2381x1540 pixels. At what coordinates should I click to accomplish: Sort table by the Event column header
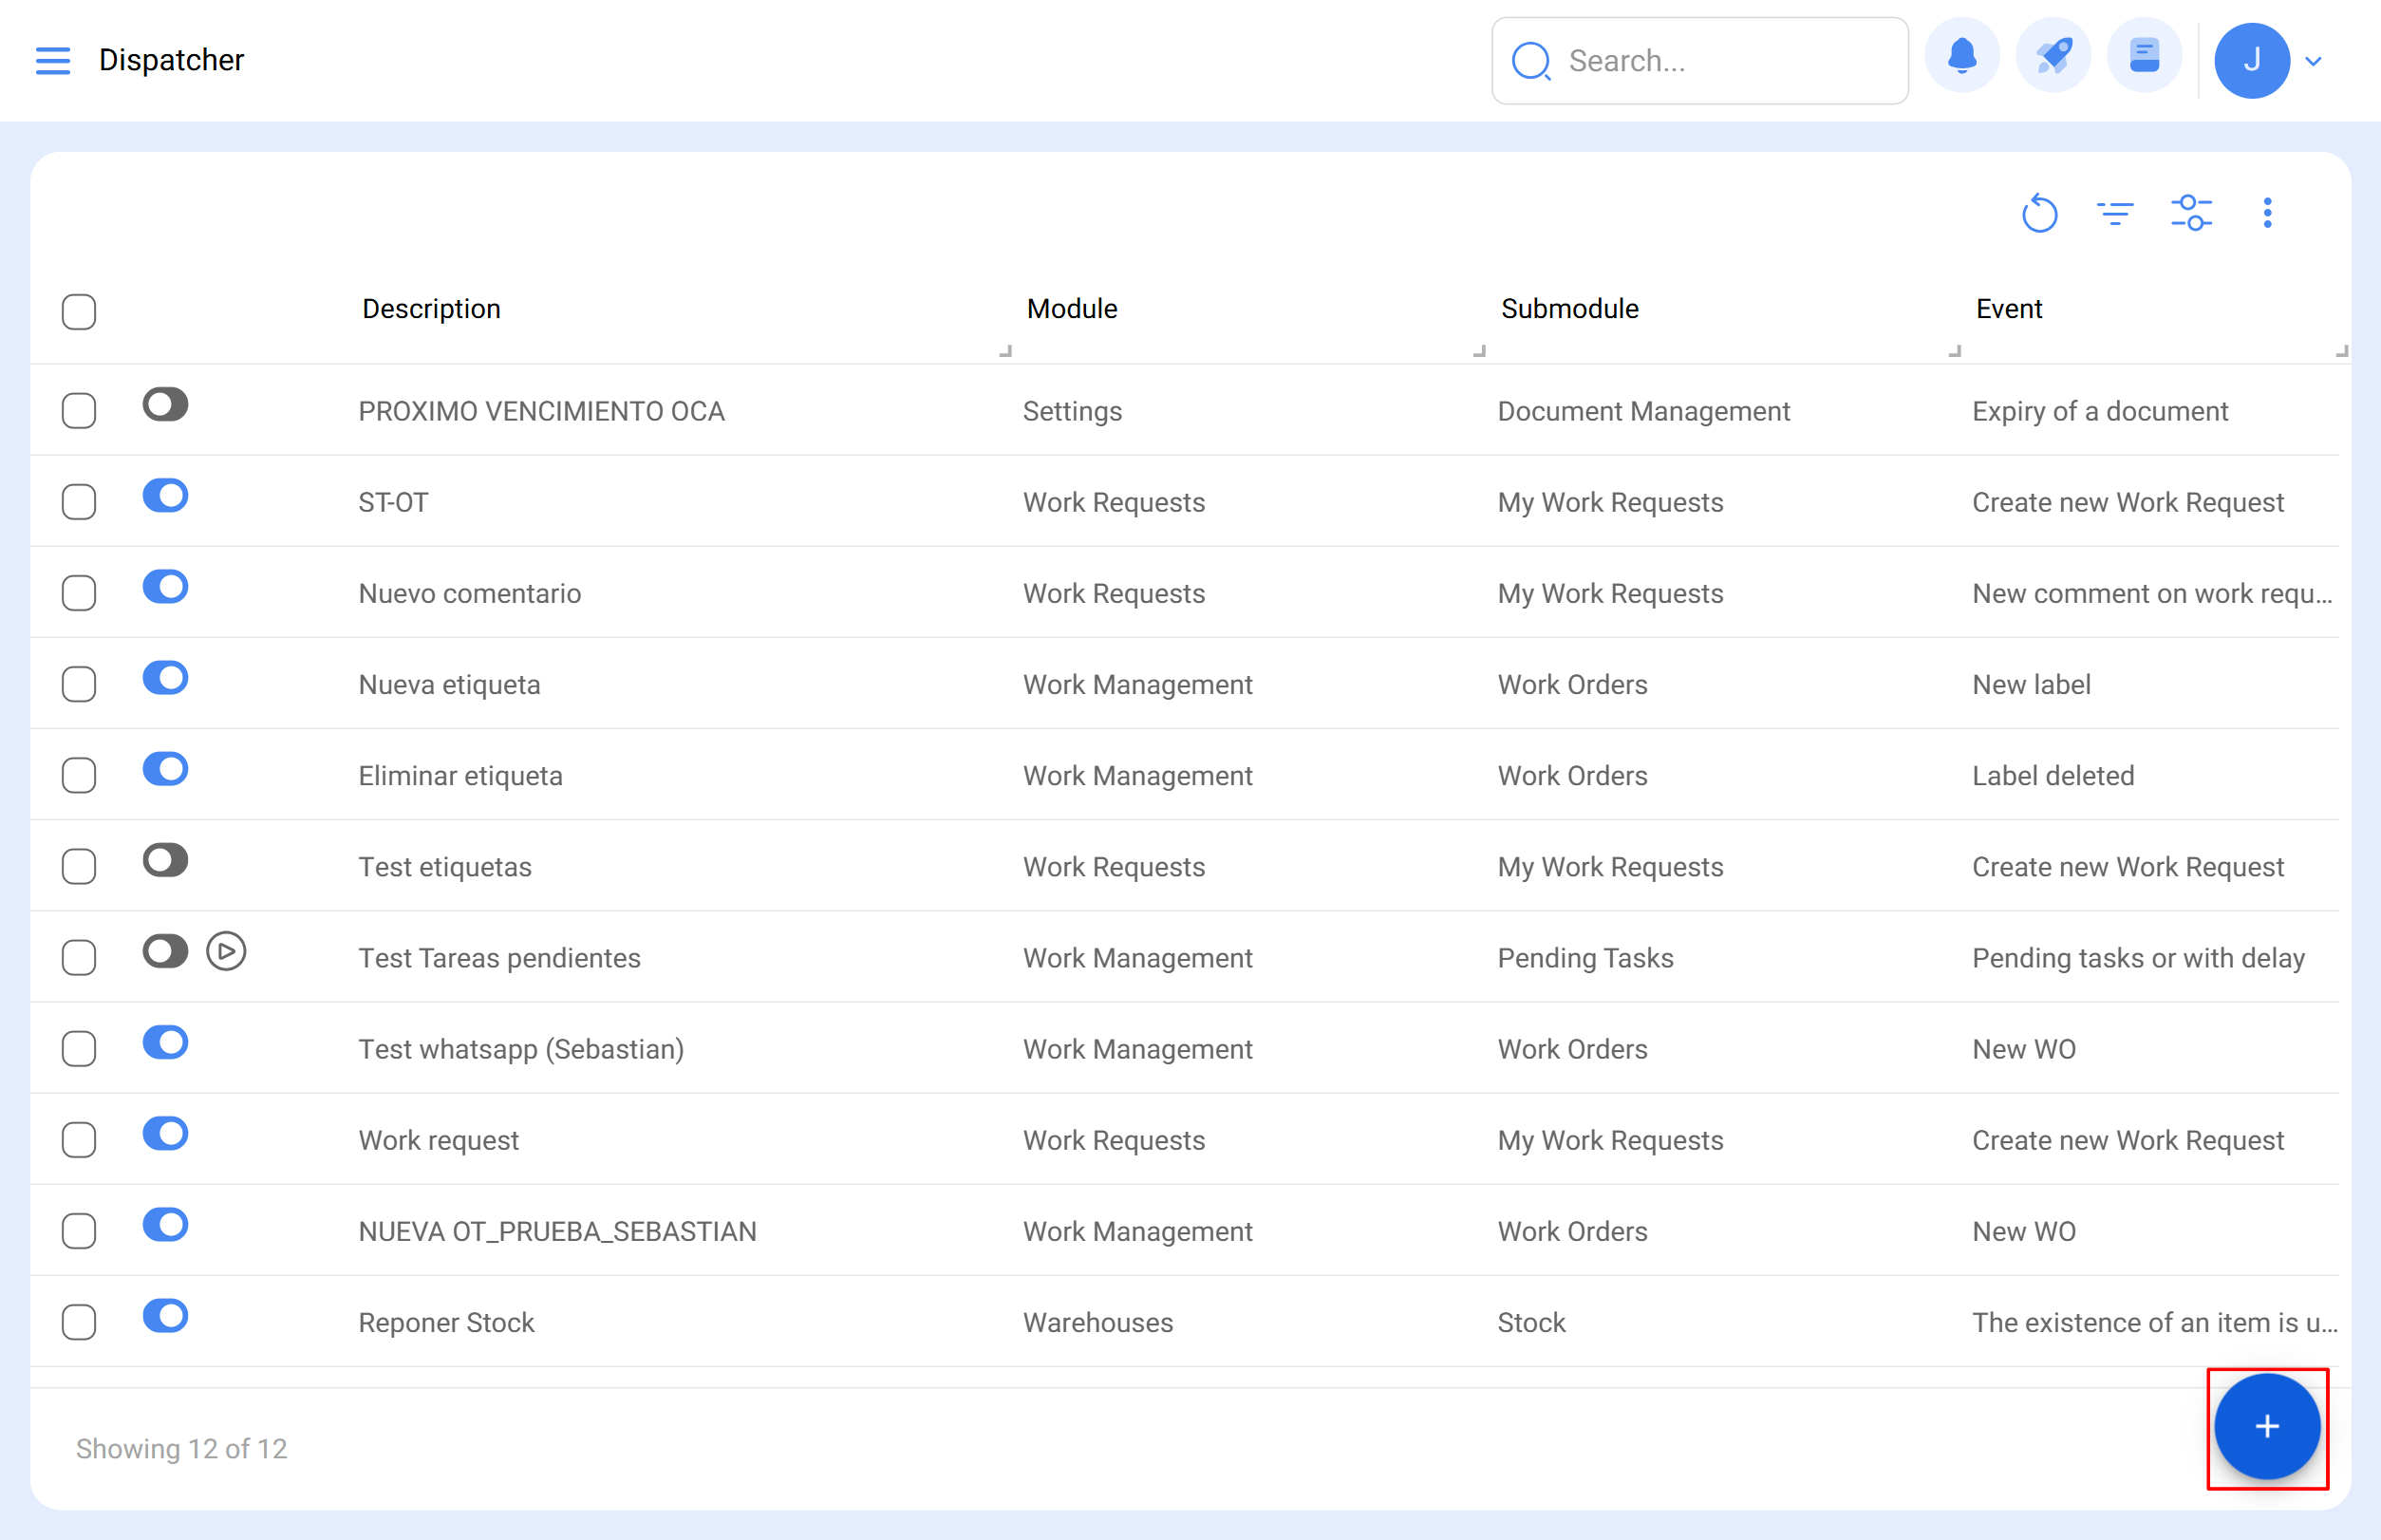click(x=2008, y=308)
